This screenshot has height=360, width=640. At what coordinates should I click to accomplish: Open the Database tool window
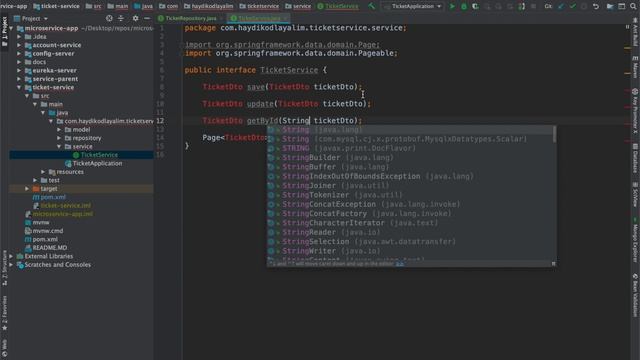coord(635,158)
